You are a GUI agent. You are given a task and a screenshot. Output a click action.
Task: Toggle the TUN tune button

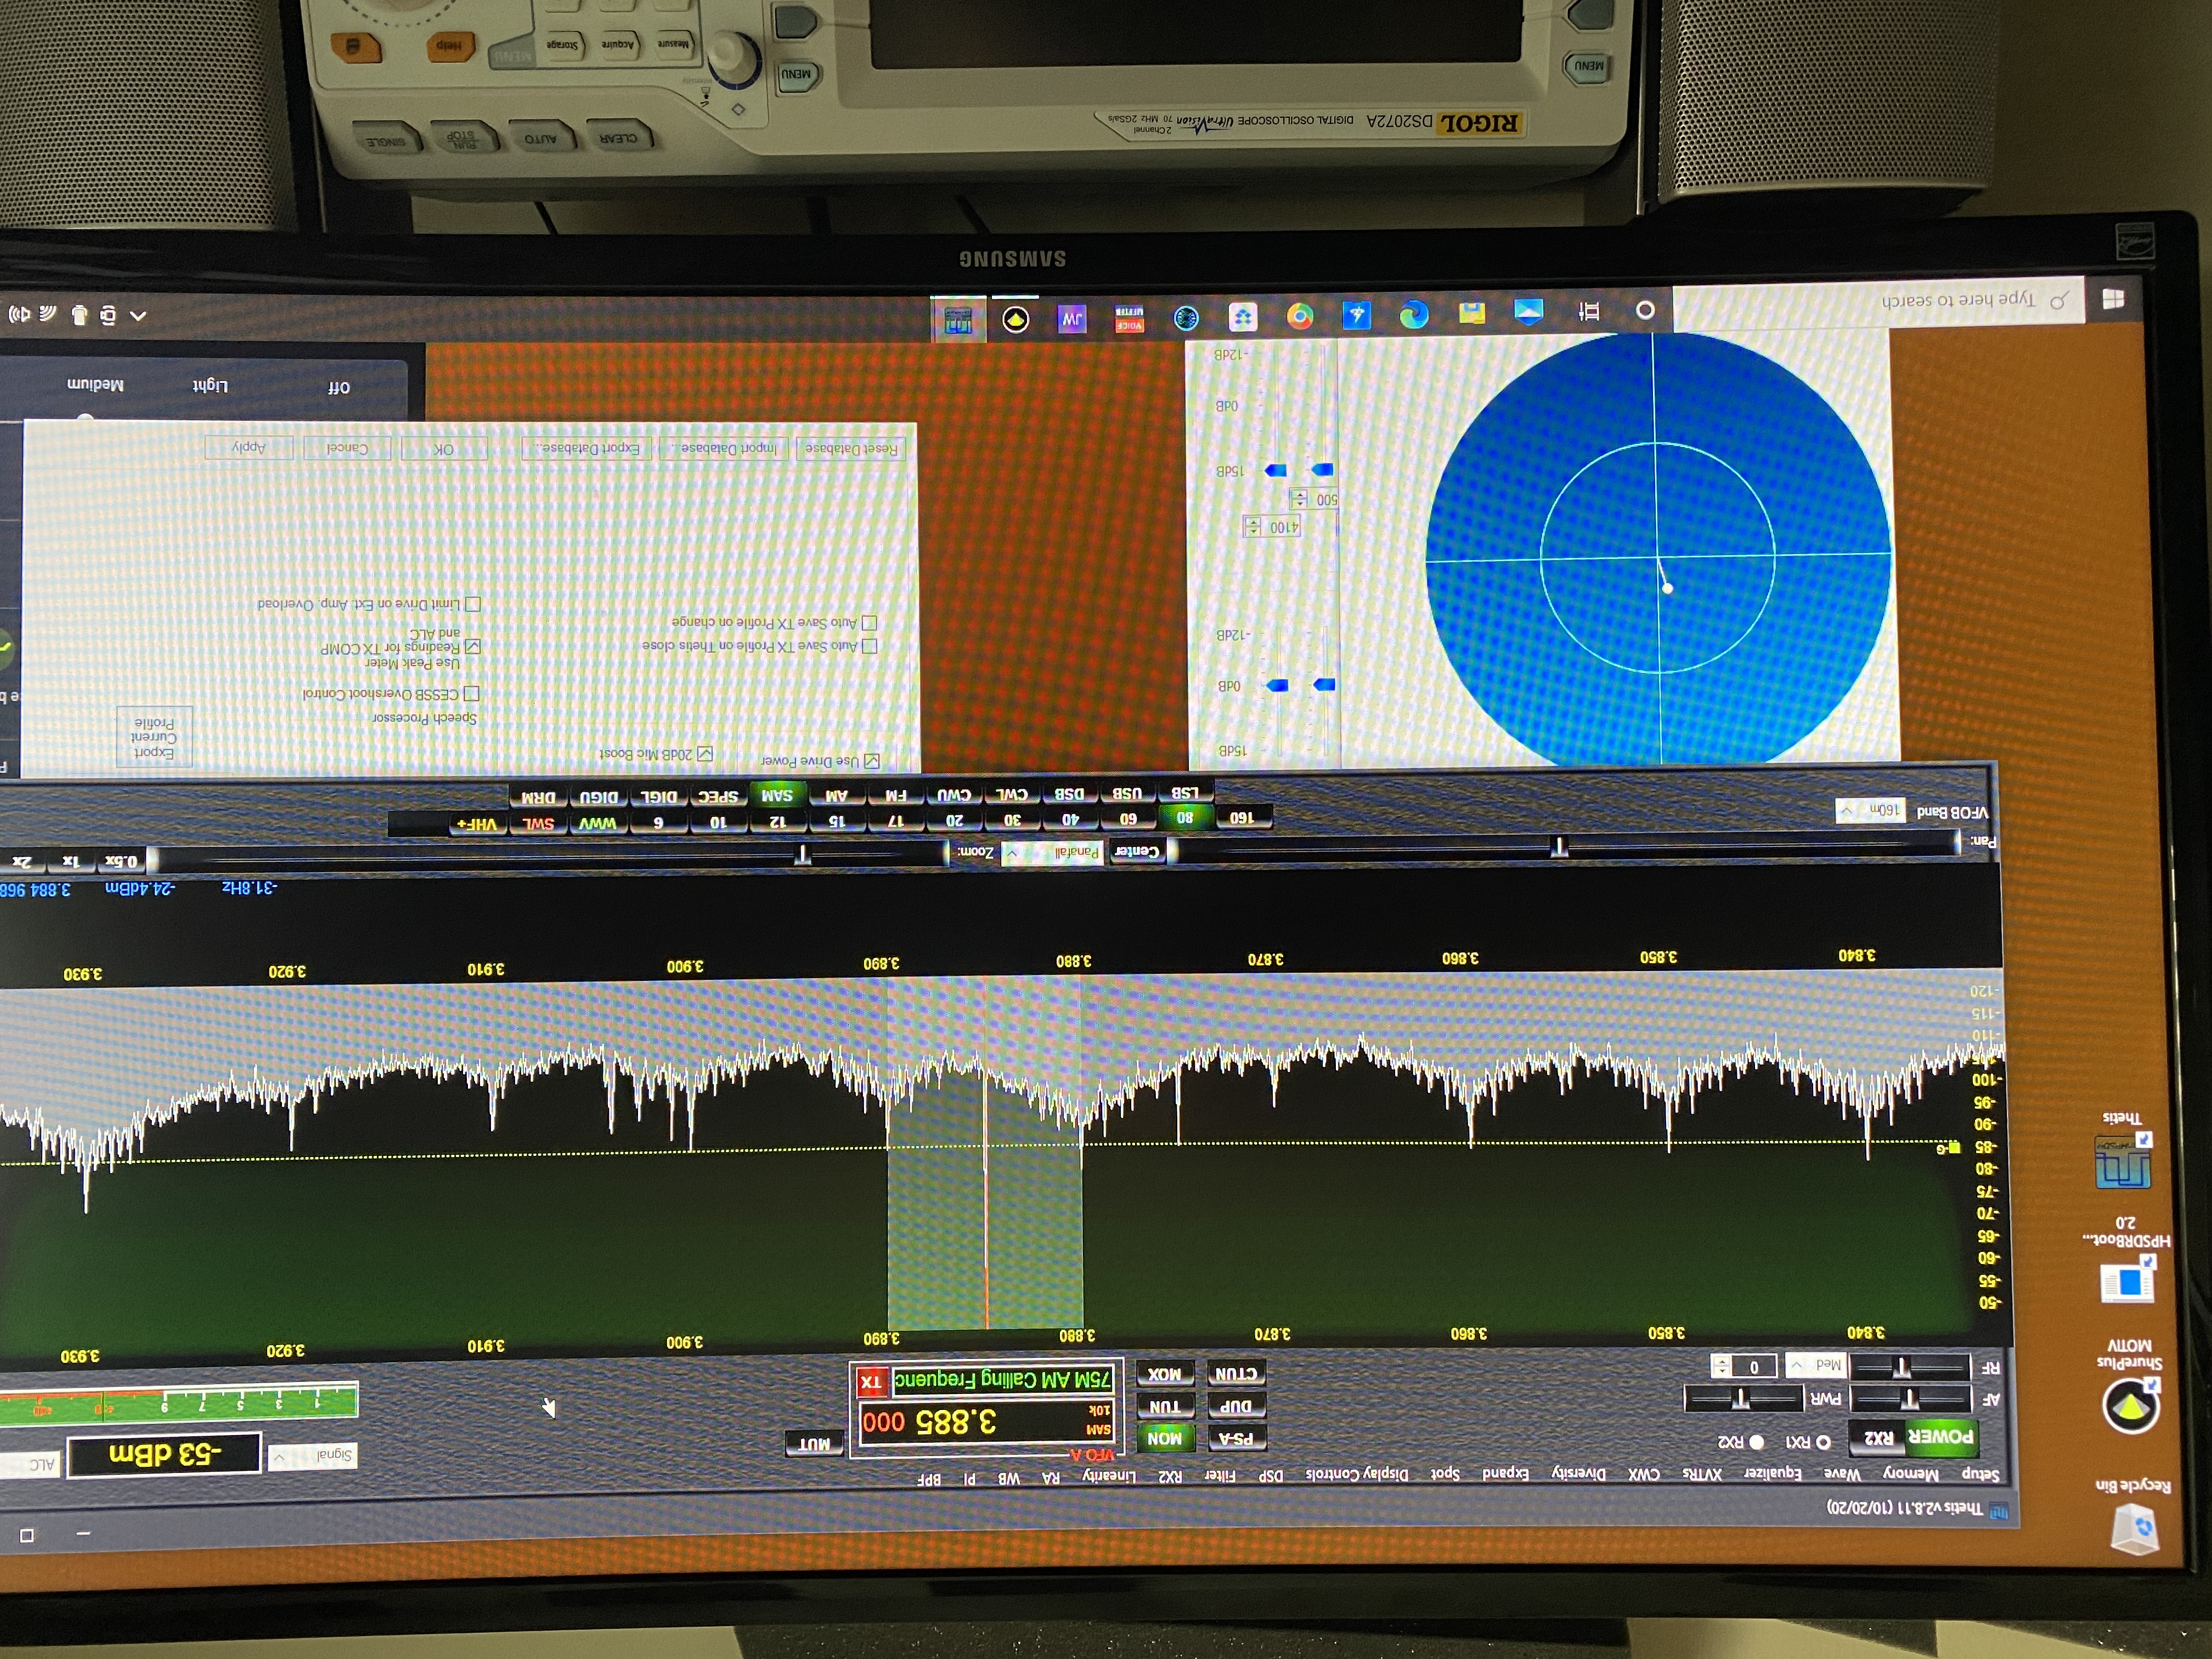(1164, 1406)
